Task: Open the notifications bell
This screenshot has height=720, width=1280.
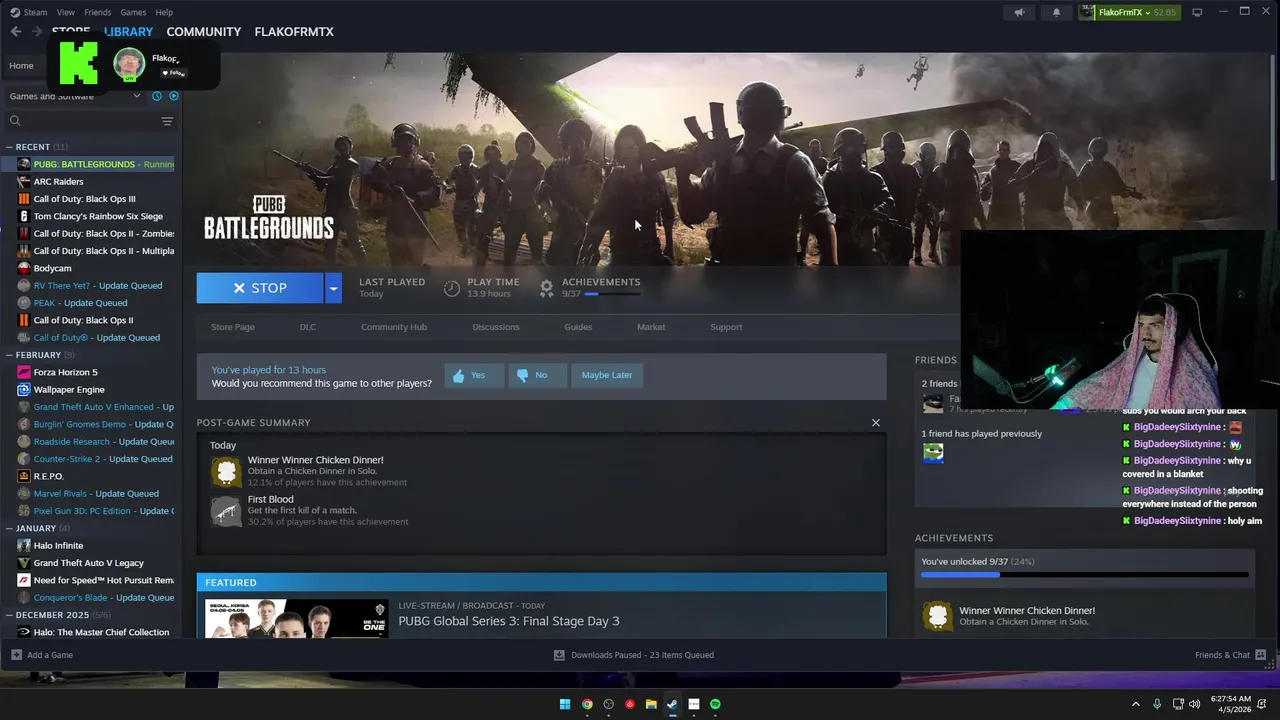Action: click(x=1056, y=12)
